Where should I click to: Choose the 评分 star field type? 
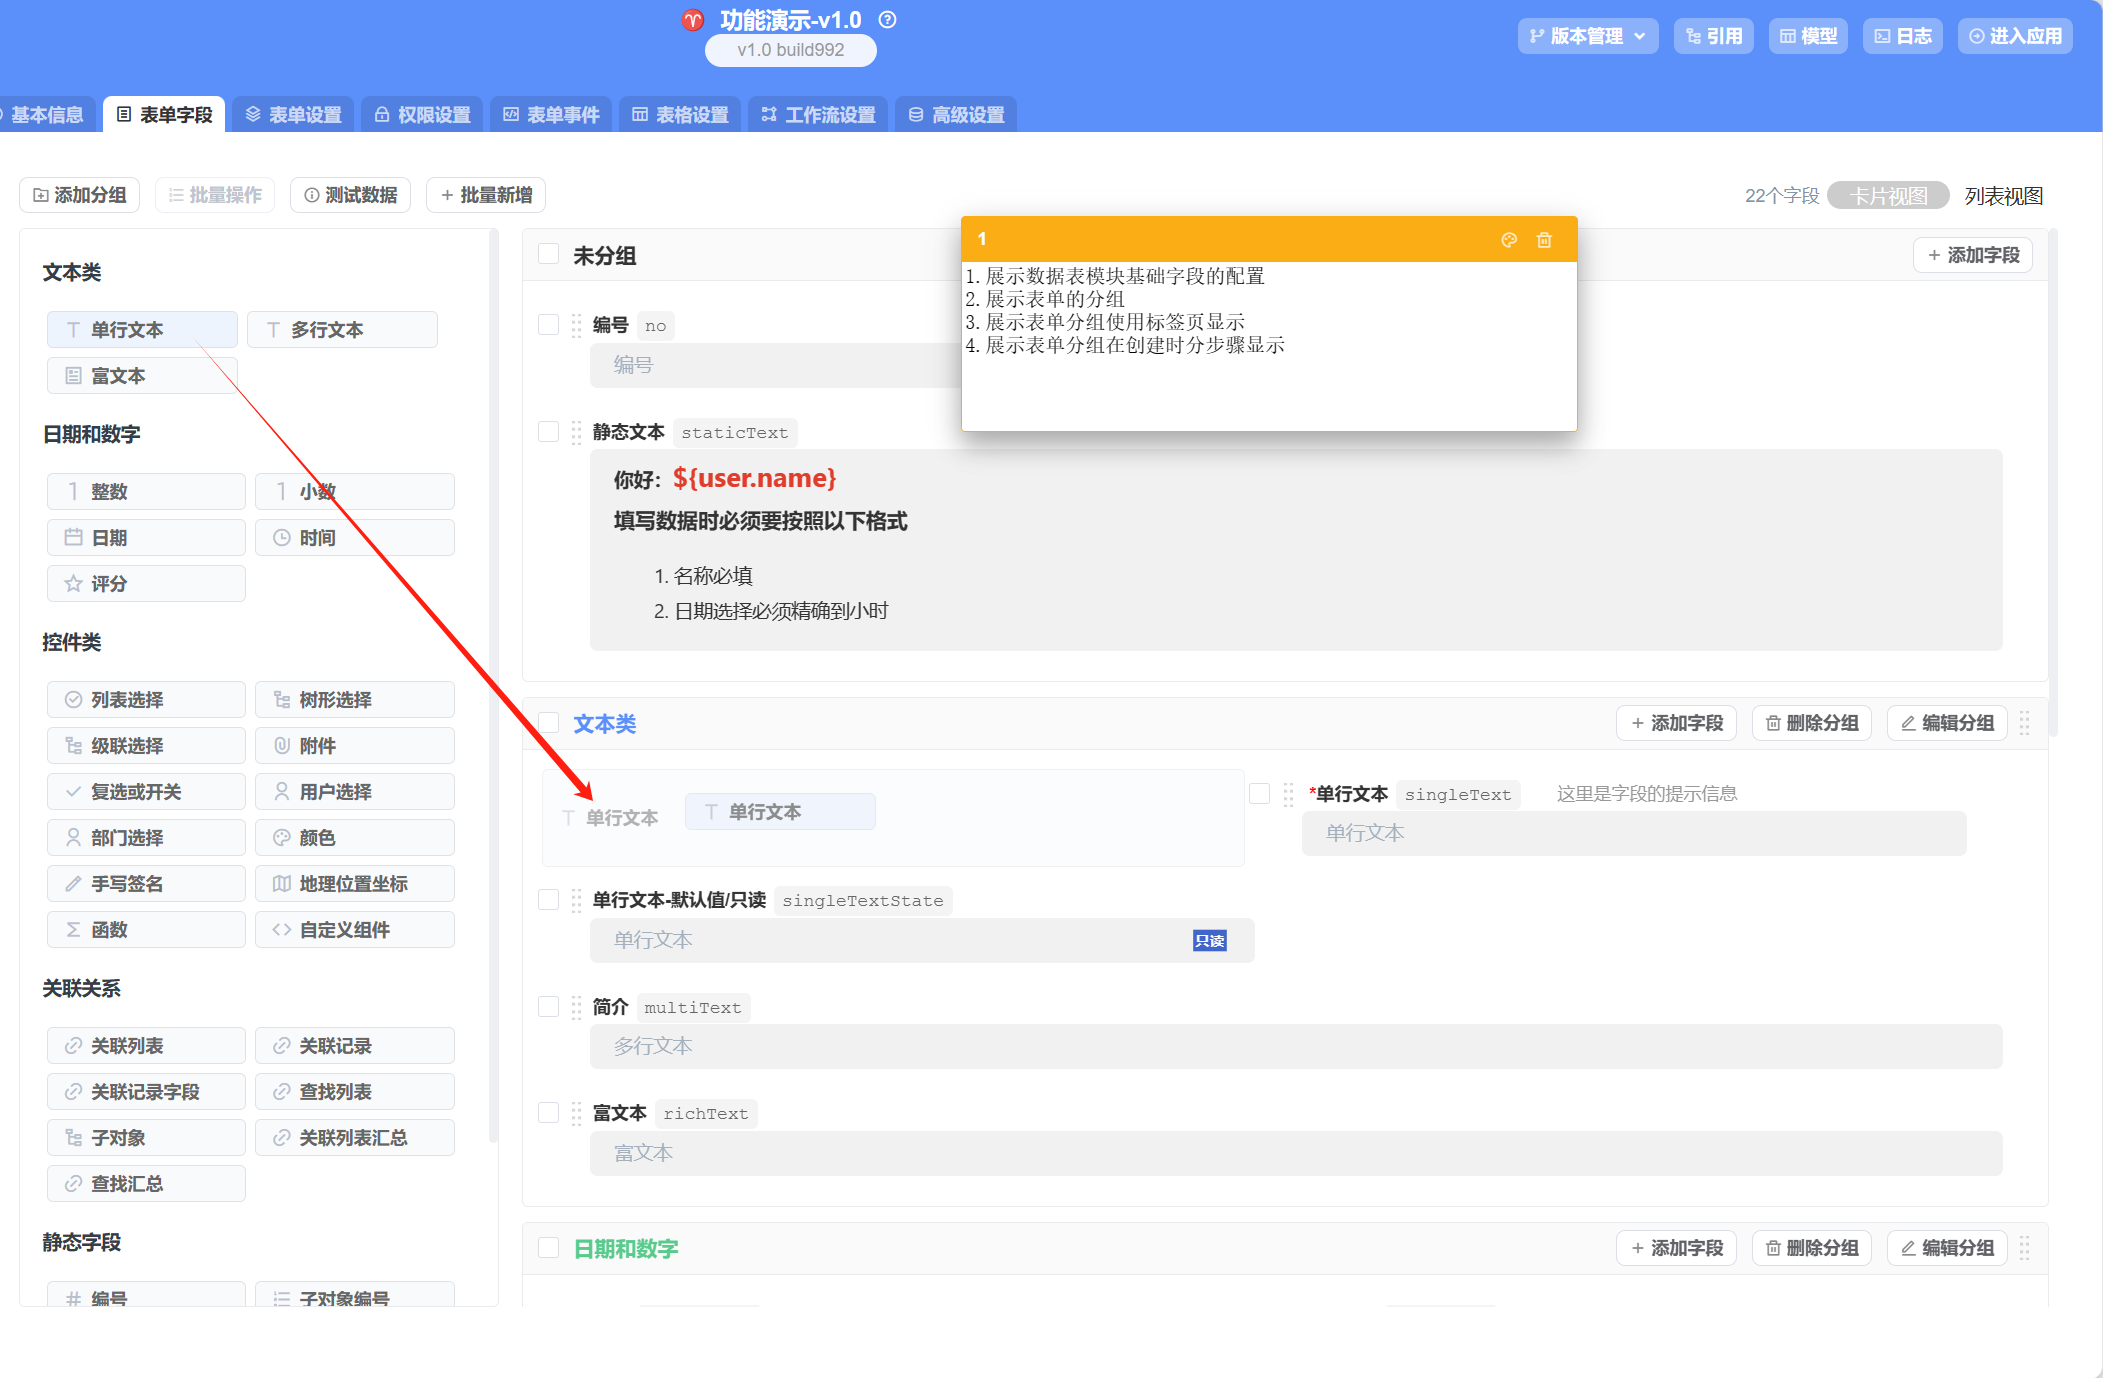(146, 584)
